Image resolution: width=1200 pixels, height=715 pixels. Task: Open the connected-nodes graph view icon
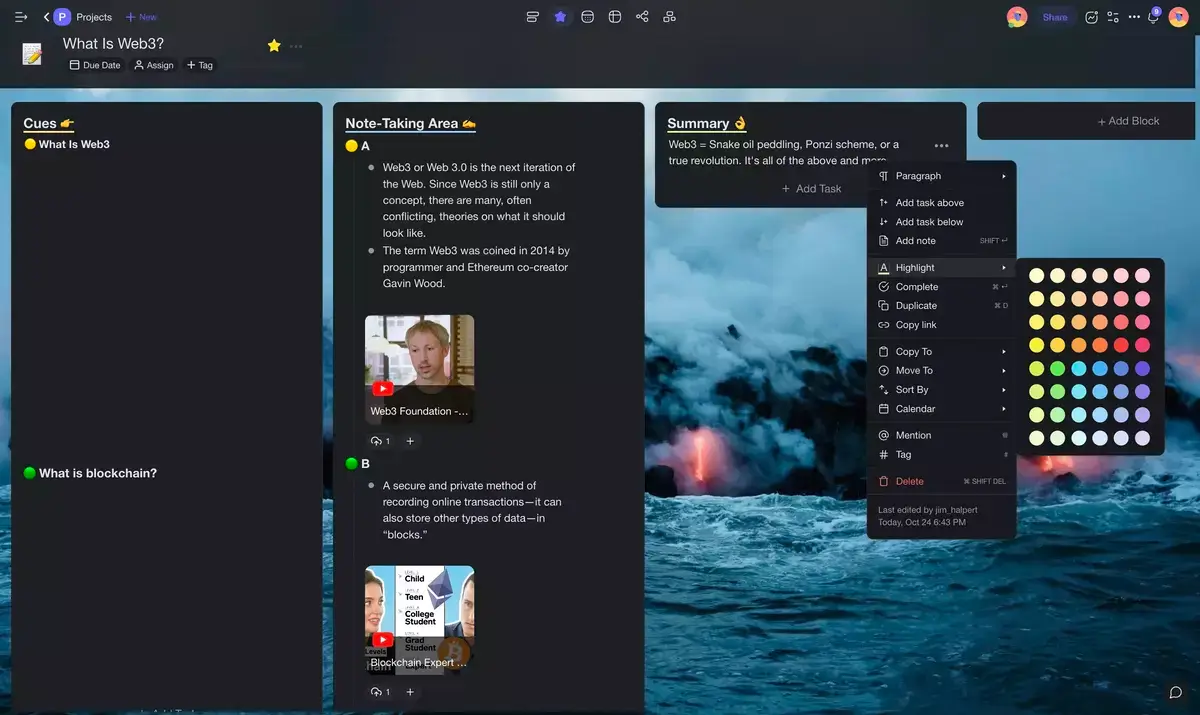tap(642, 17)
